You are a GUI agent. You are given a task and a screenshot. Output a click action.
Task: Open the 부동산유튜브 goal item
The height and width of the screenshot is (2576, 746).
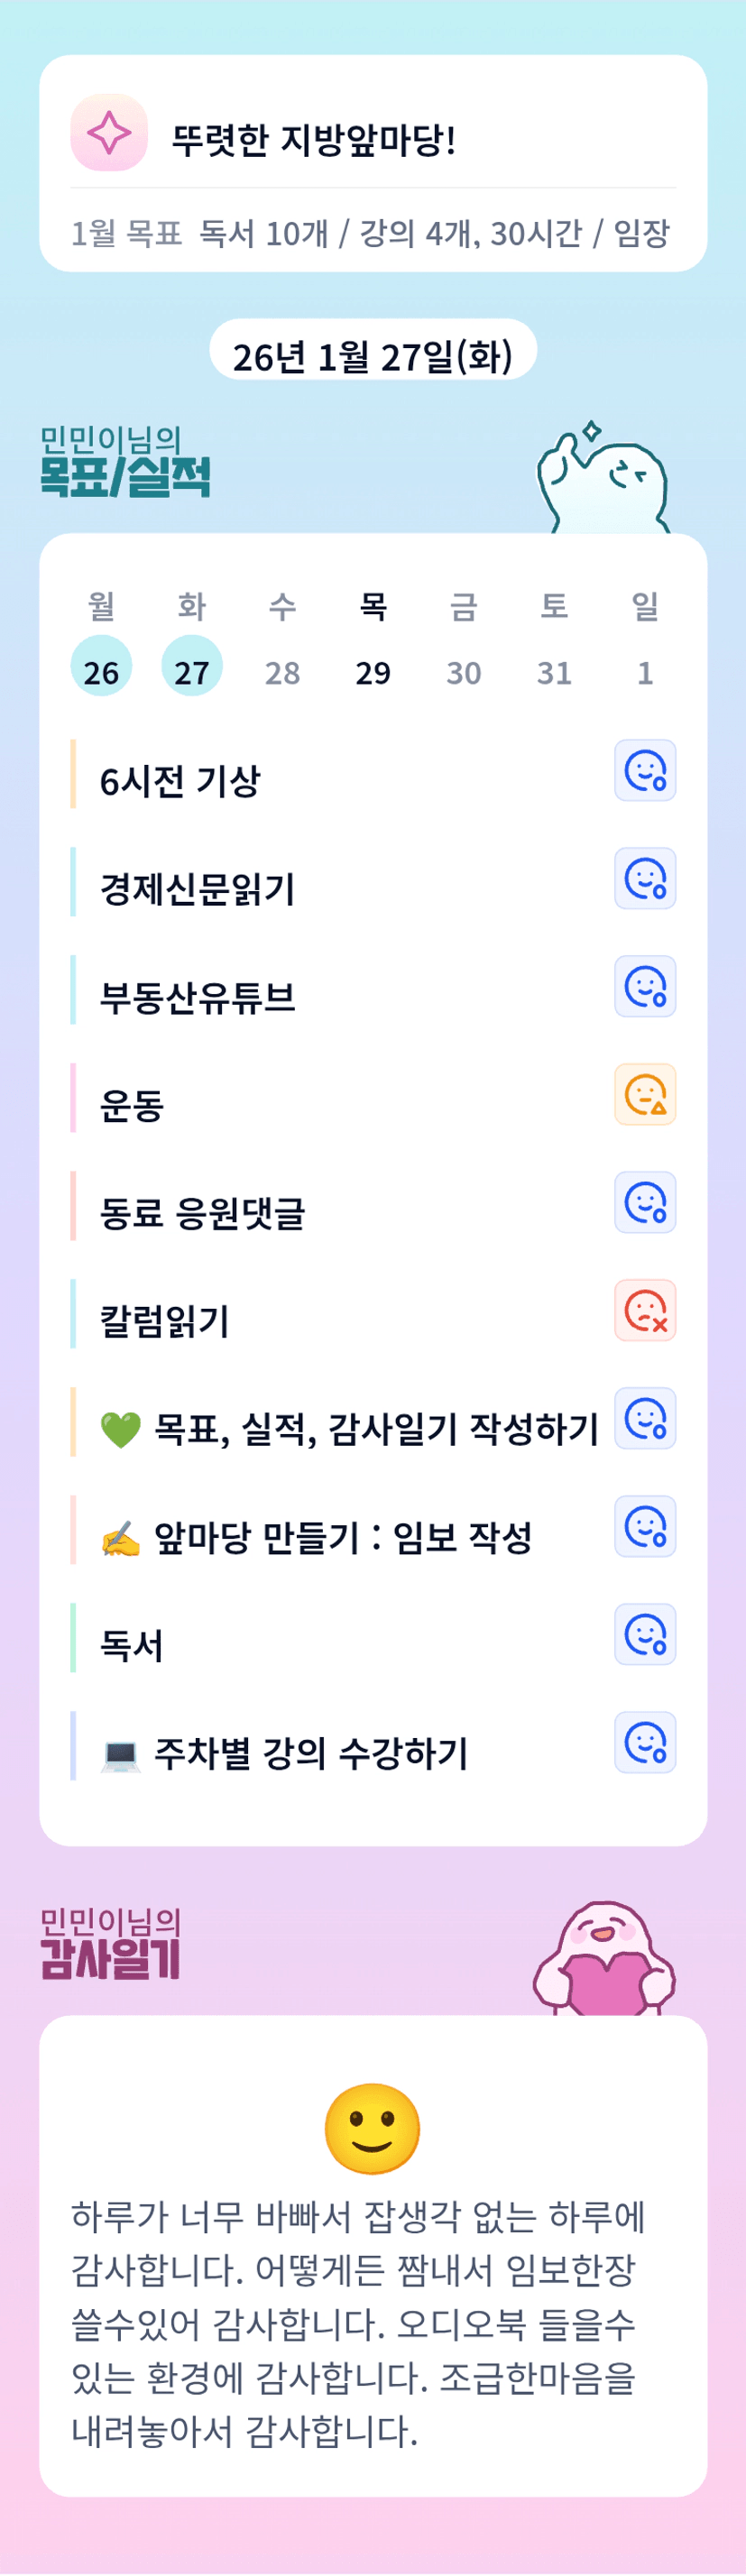198,997
